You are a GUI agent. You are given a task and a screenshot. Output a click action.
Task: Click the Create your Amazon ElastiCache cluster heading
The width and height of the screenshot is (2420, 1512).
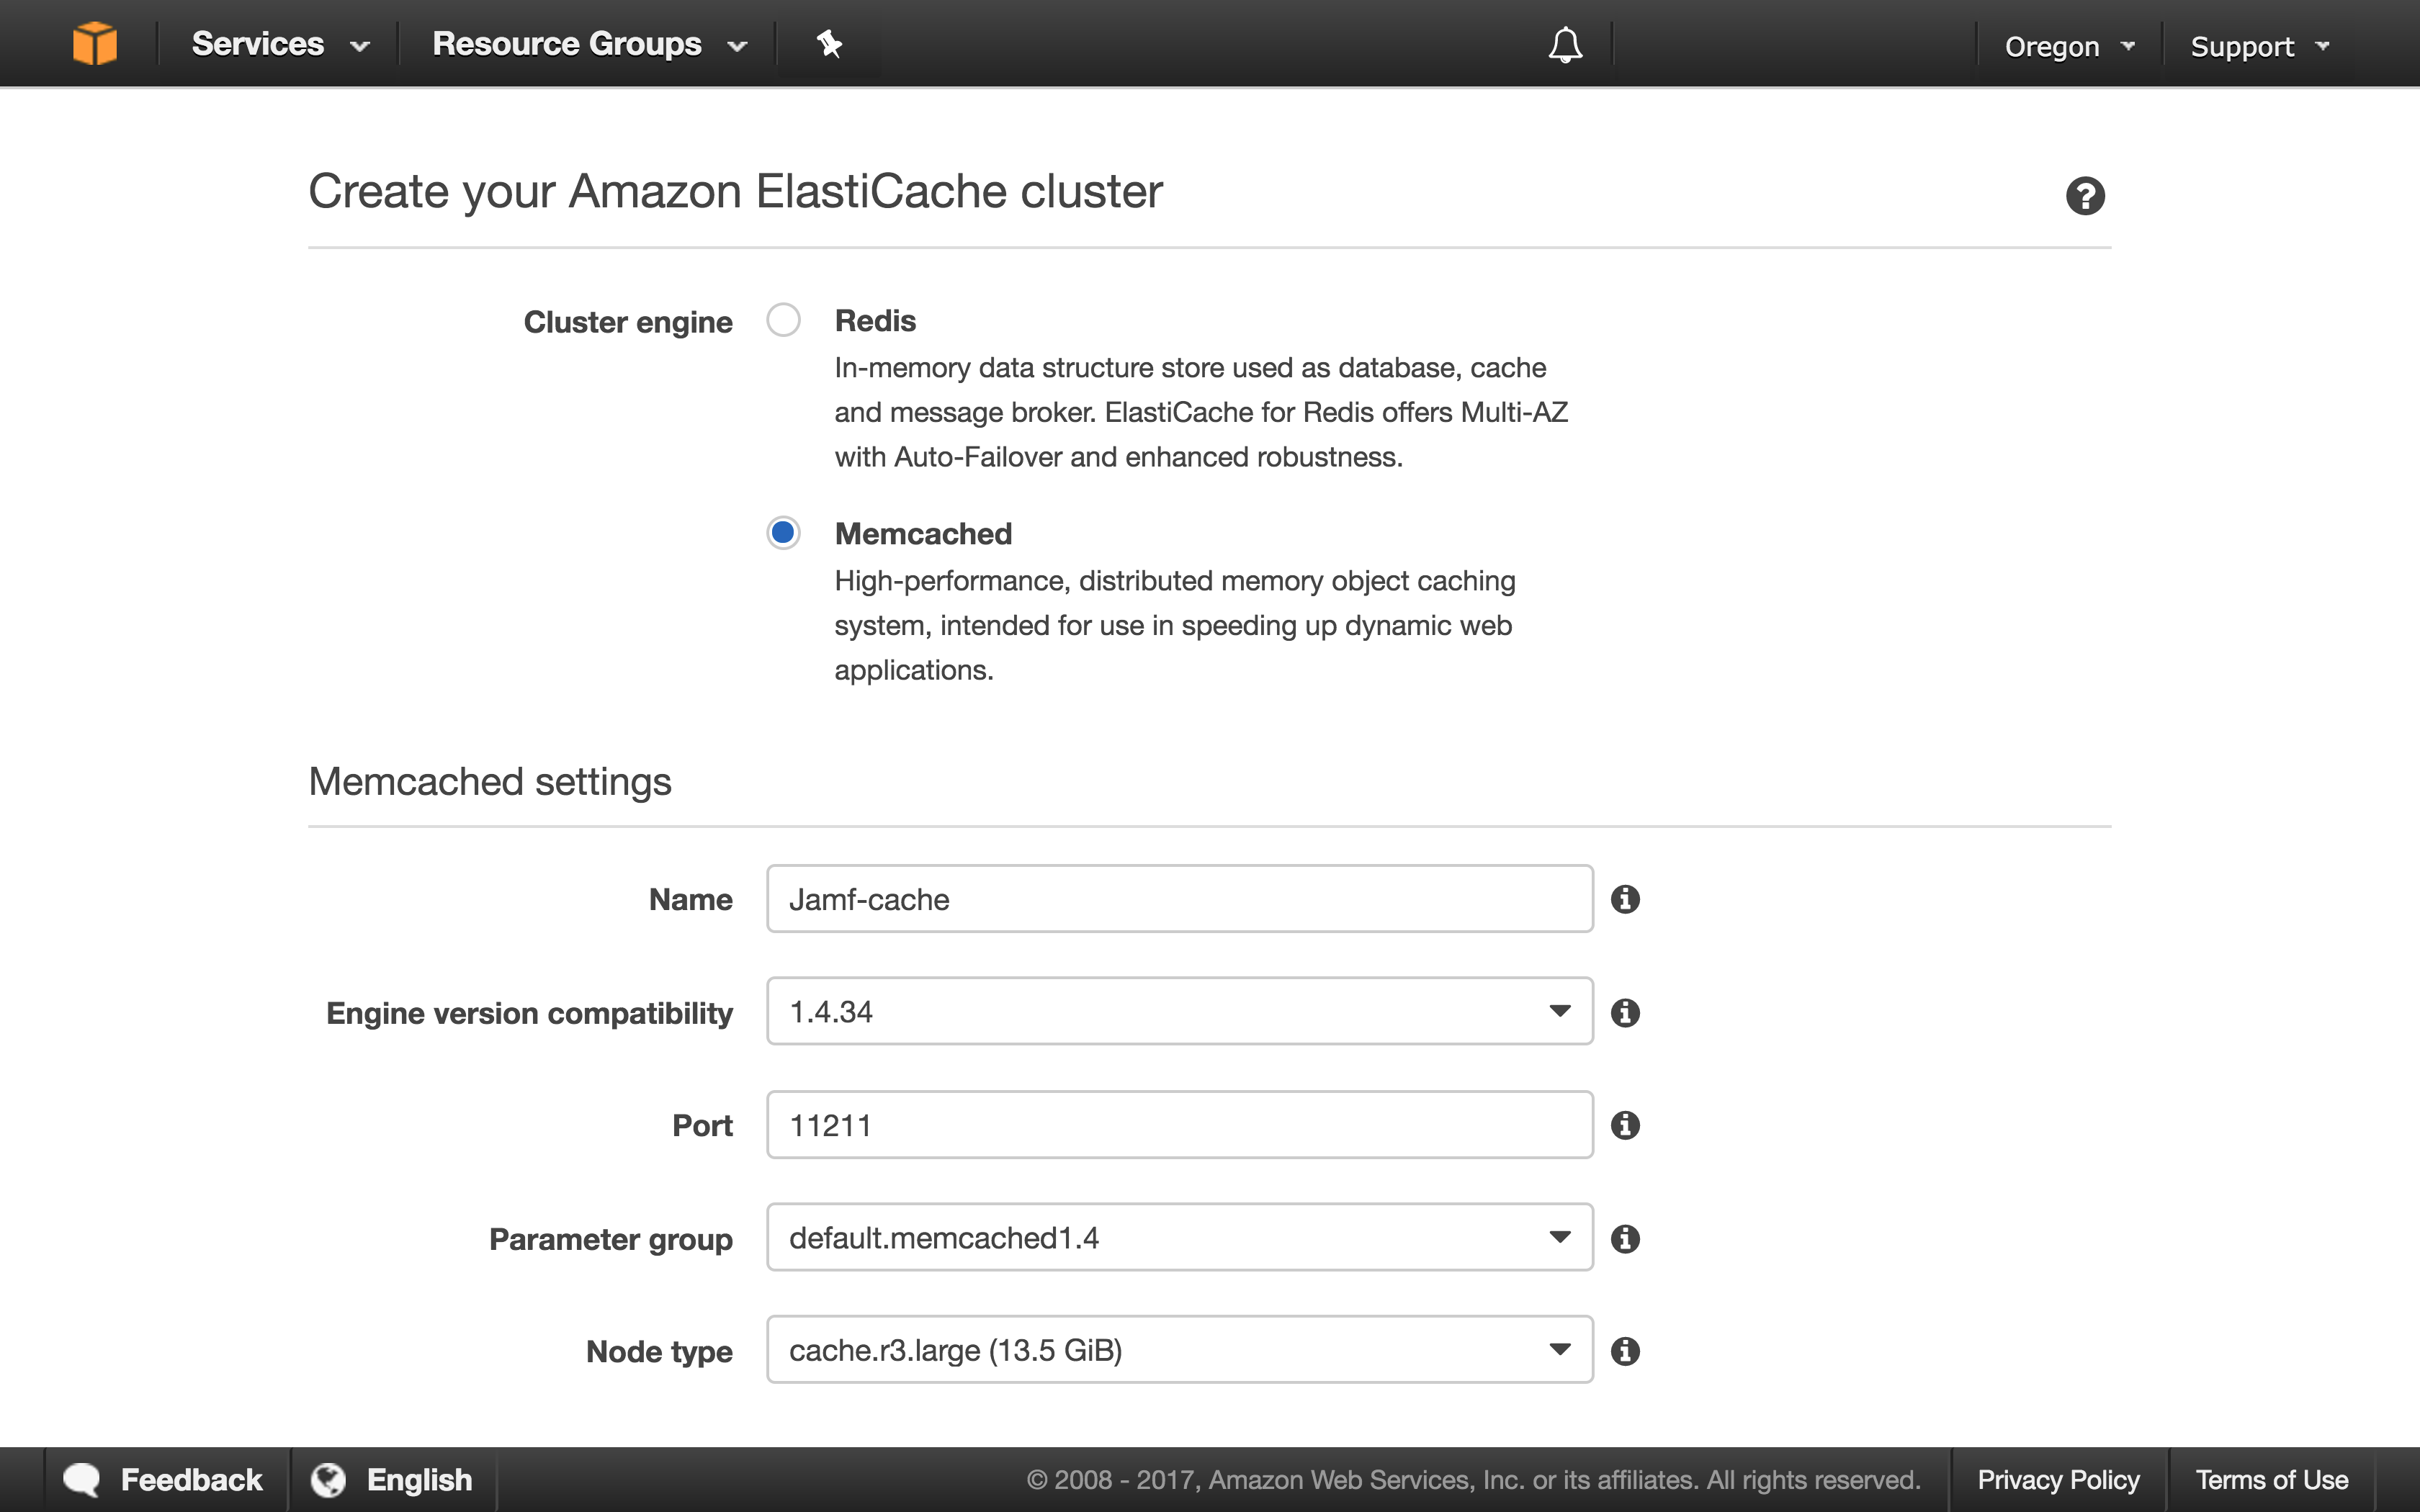point(735,191)
